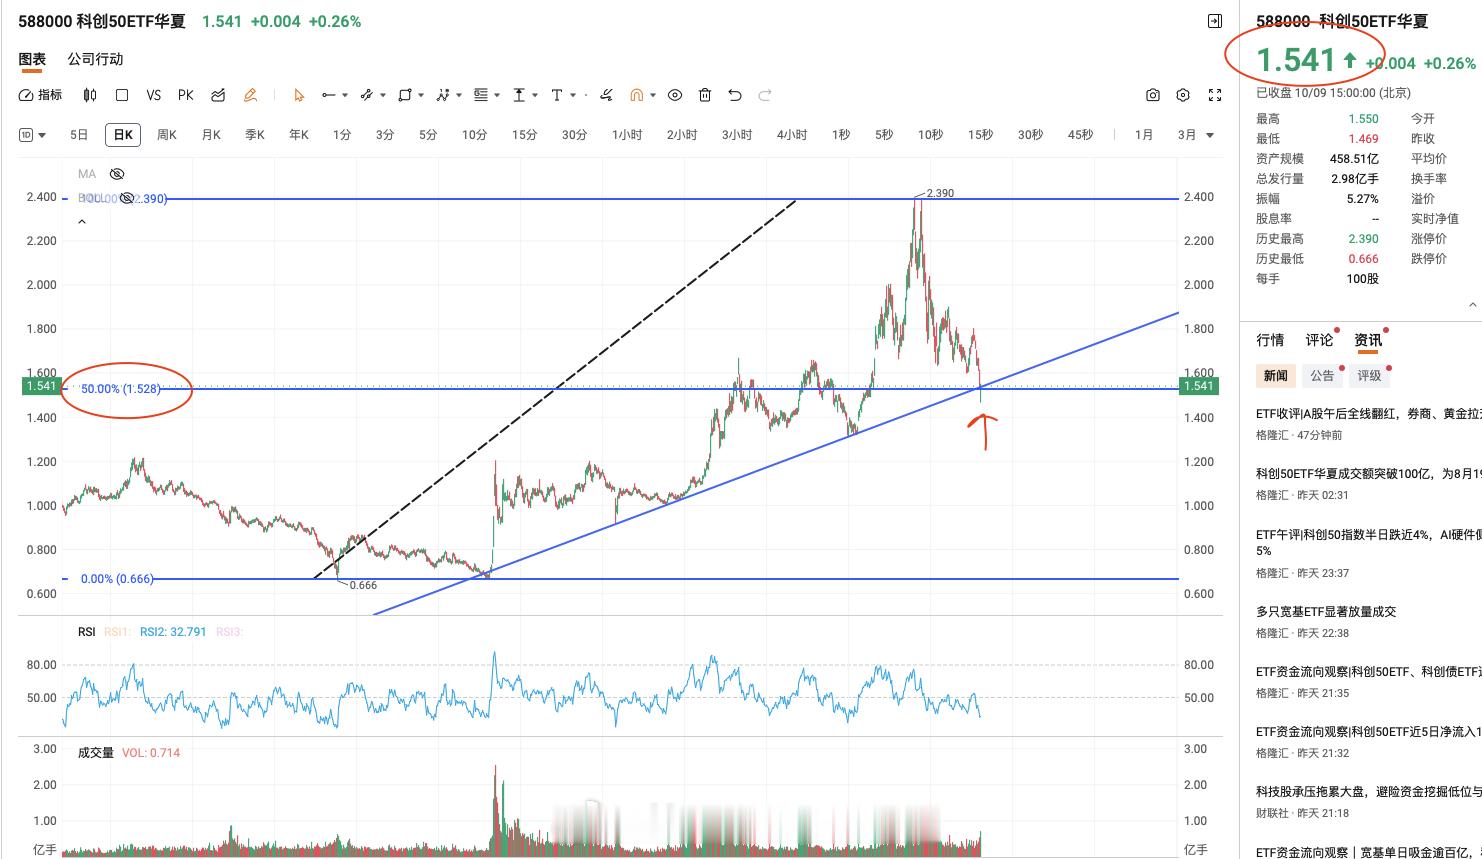
Task: Switch to the 行情 tab
Action: click(1270, 340)
